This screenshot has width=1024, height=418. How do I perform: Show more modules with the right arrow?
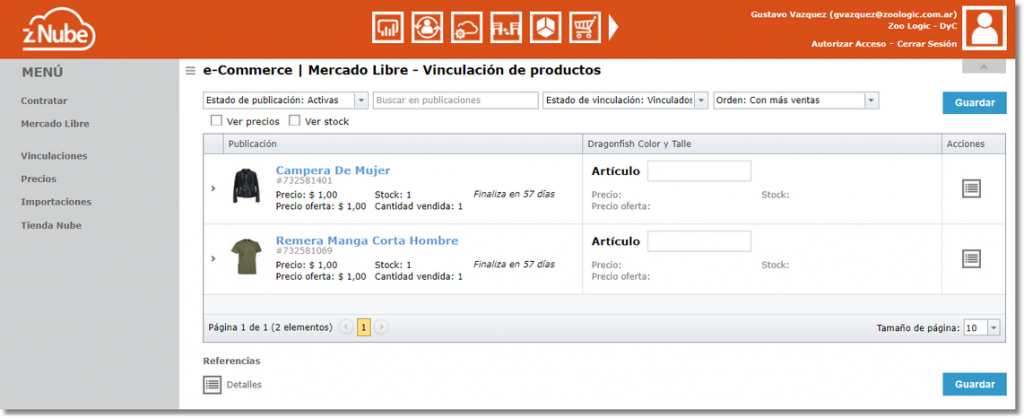click(x=613, y=27)
